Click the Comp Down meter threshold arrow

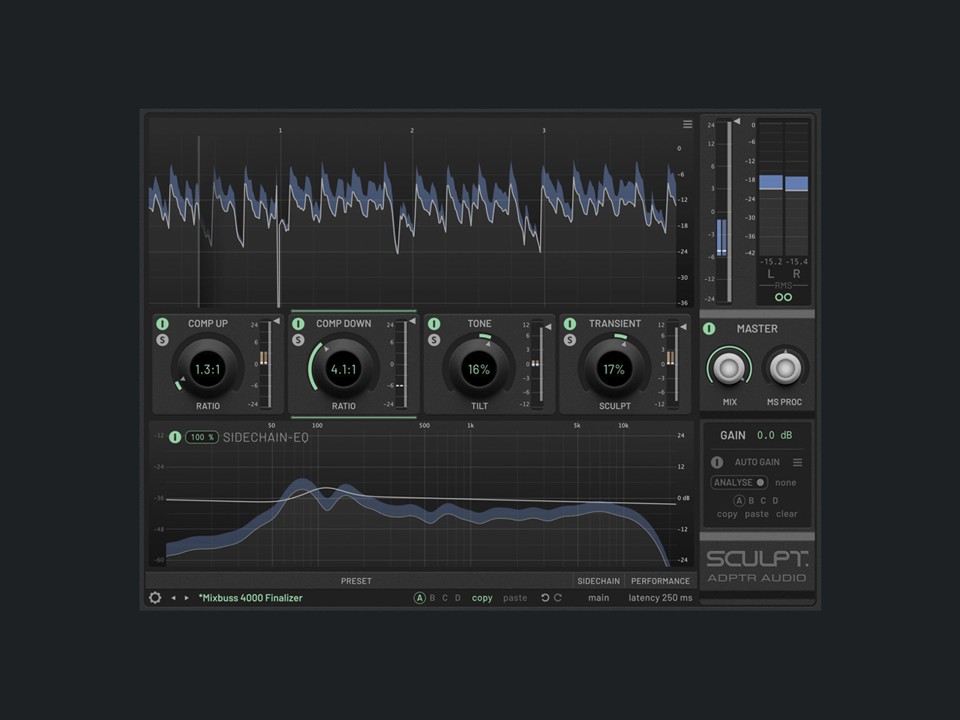(413, 321)
